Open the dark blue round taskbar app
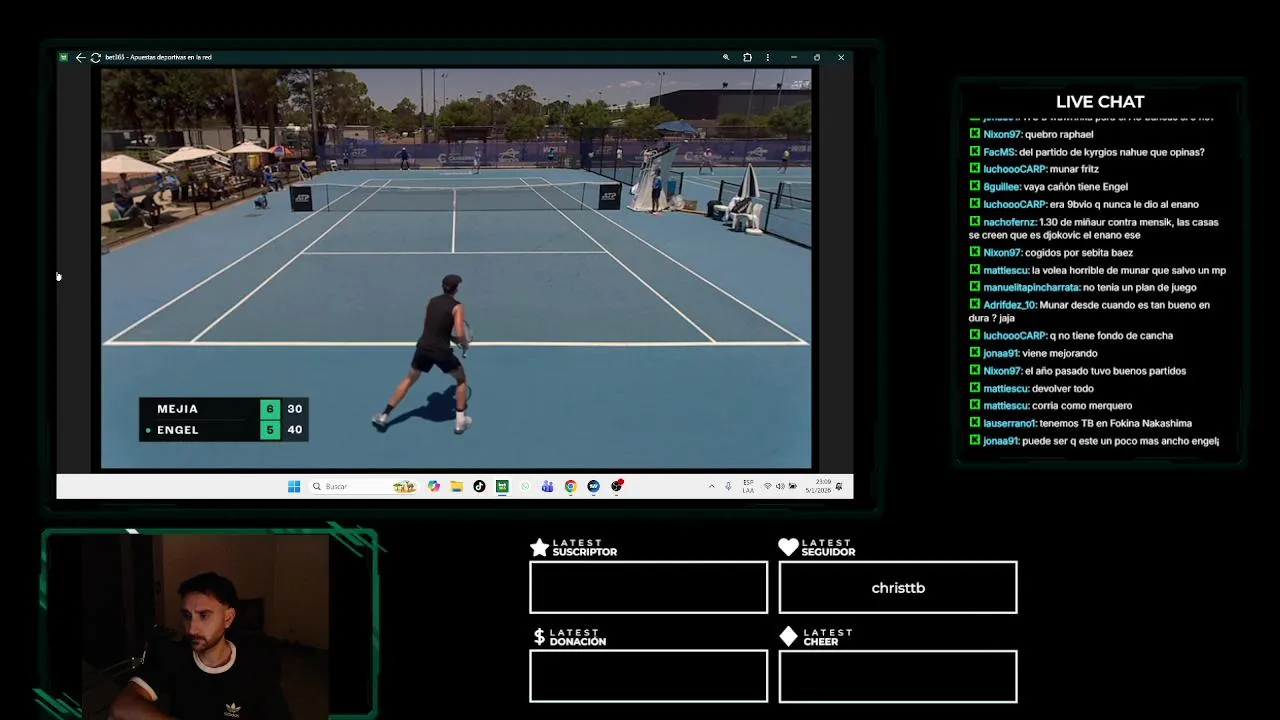 click(593, 486)
